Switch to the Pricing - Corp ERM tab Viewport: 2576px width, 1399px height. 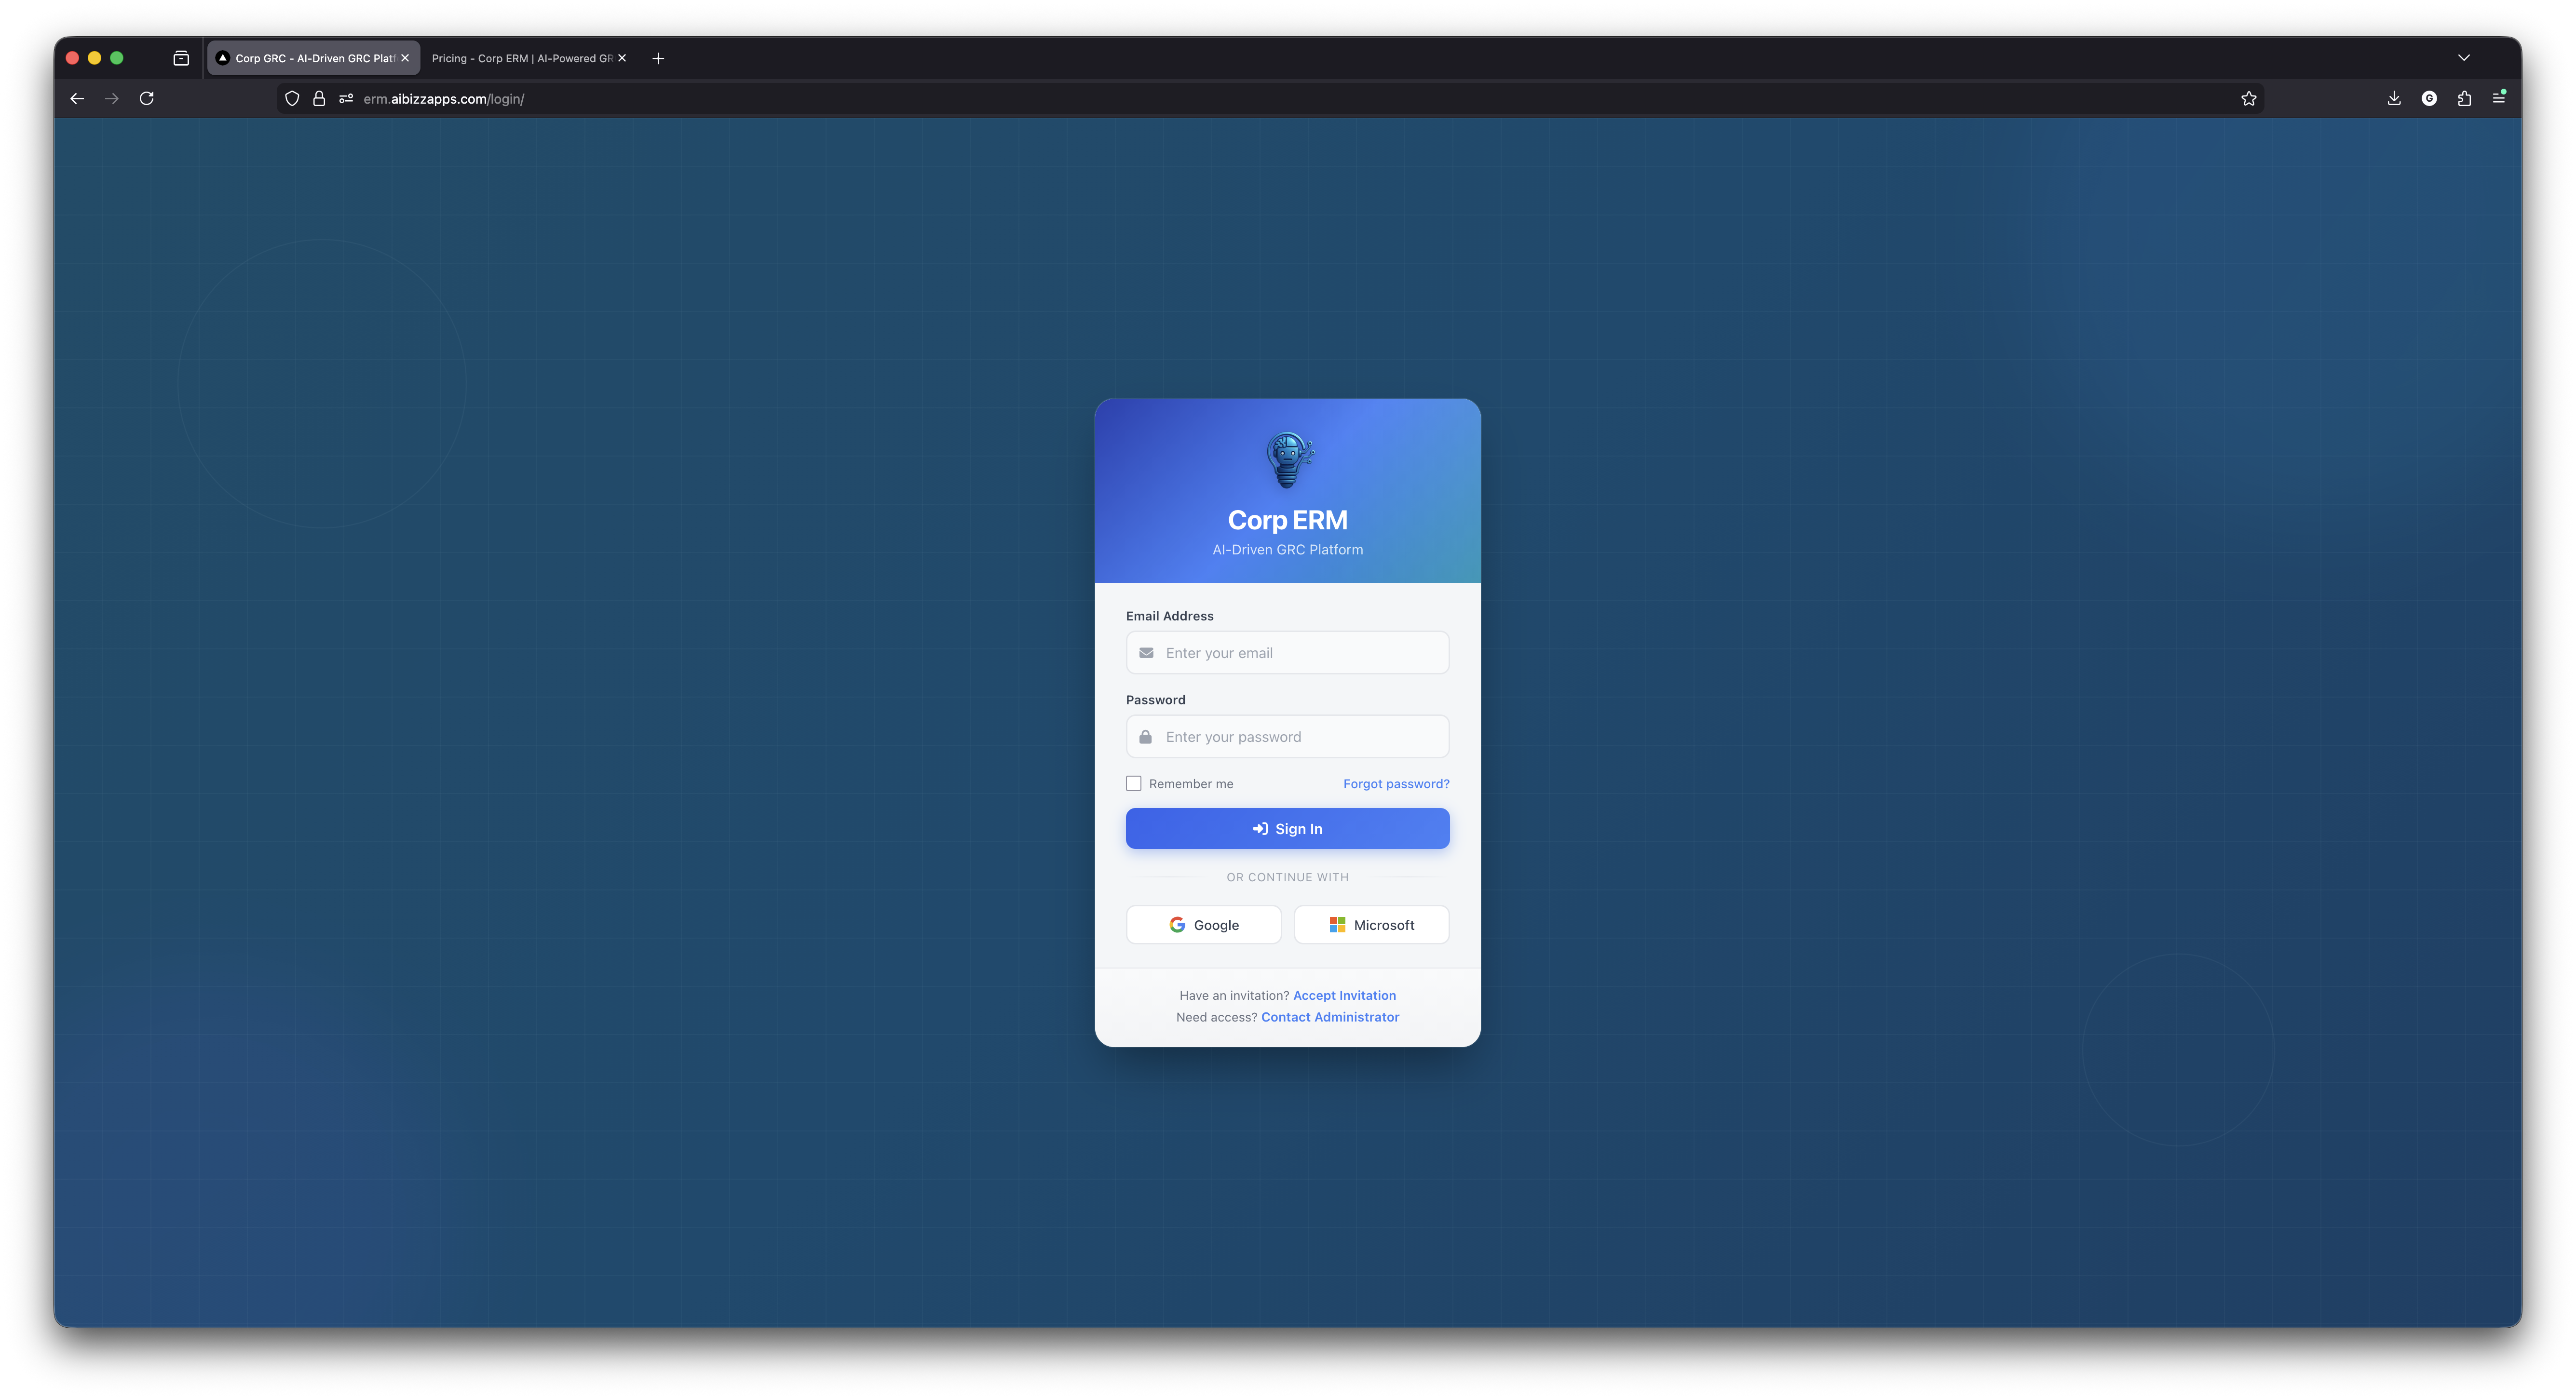[x=520, y=57]
